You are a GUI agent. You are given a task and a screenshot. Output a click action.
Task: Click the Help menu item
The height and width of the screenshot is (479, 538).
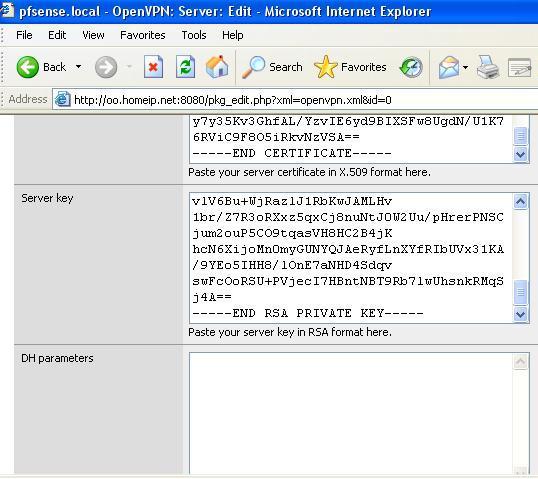pyautogui.click(x=233, y=35)
